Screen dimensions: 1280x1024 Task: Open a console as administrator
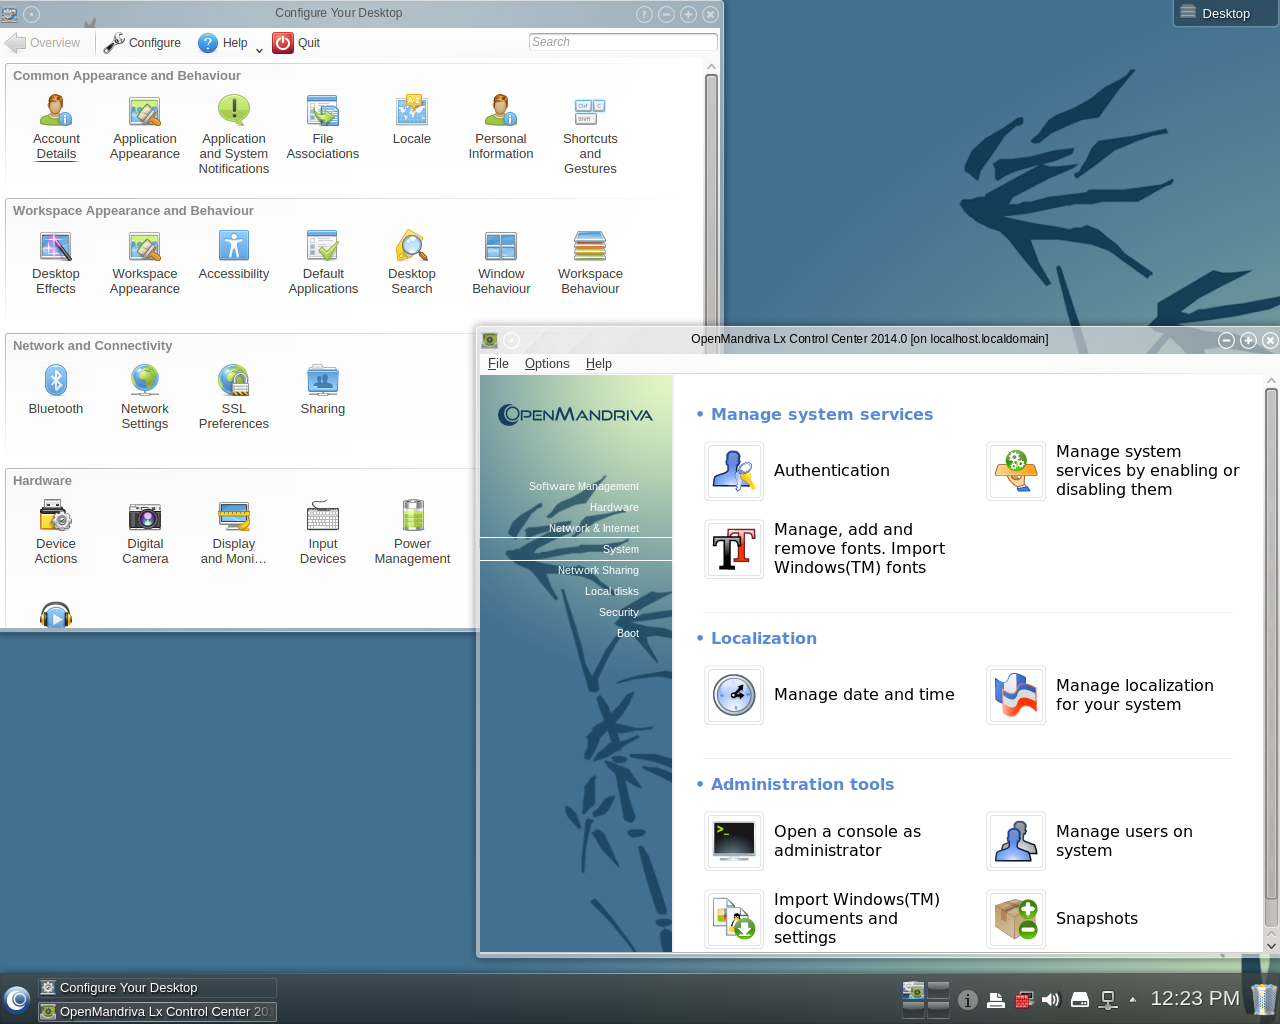pos(814,841)
